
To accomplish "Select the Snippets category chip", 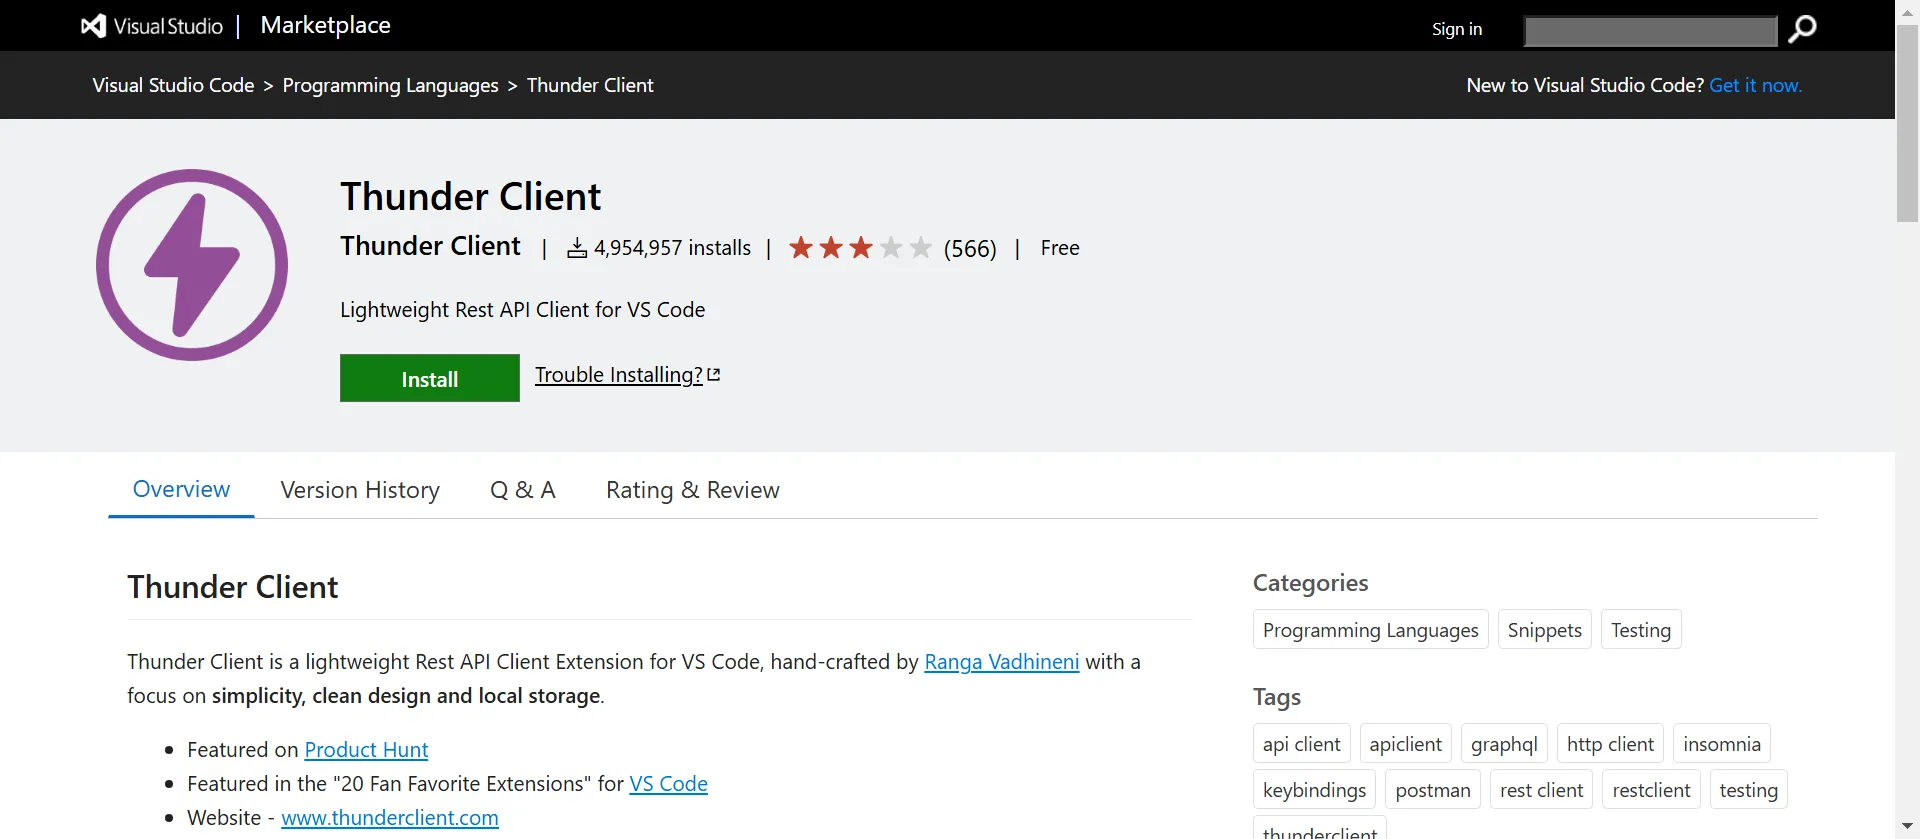I will click(x=1544, y=630).
